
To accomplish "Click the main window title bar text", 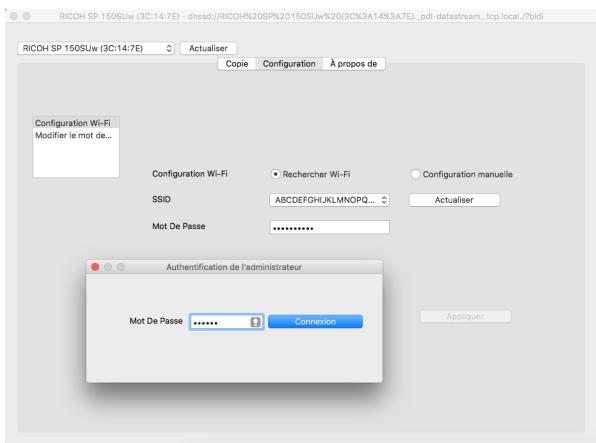I will pyautogui.click(x=301, y=16).
